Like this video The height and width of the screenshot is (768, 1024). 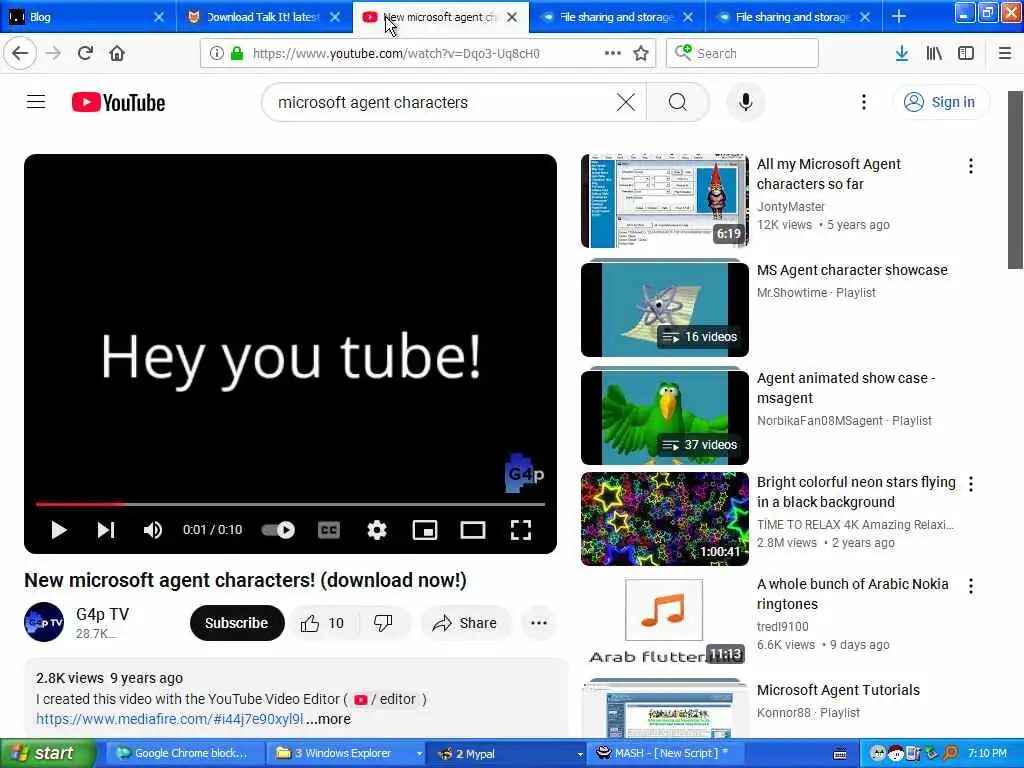click(323, 623)
